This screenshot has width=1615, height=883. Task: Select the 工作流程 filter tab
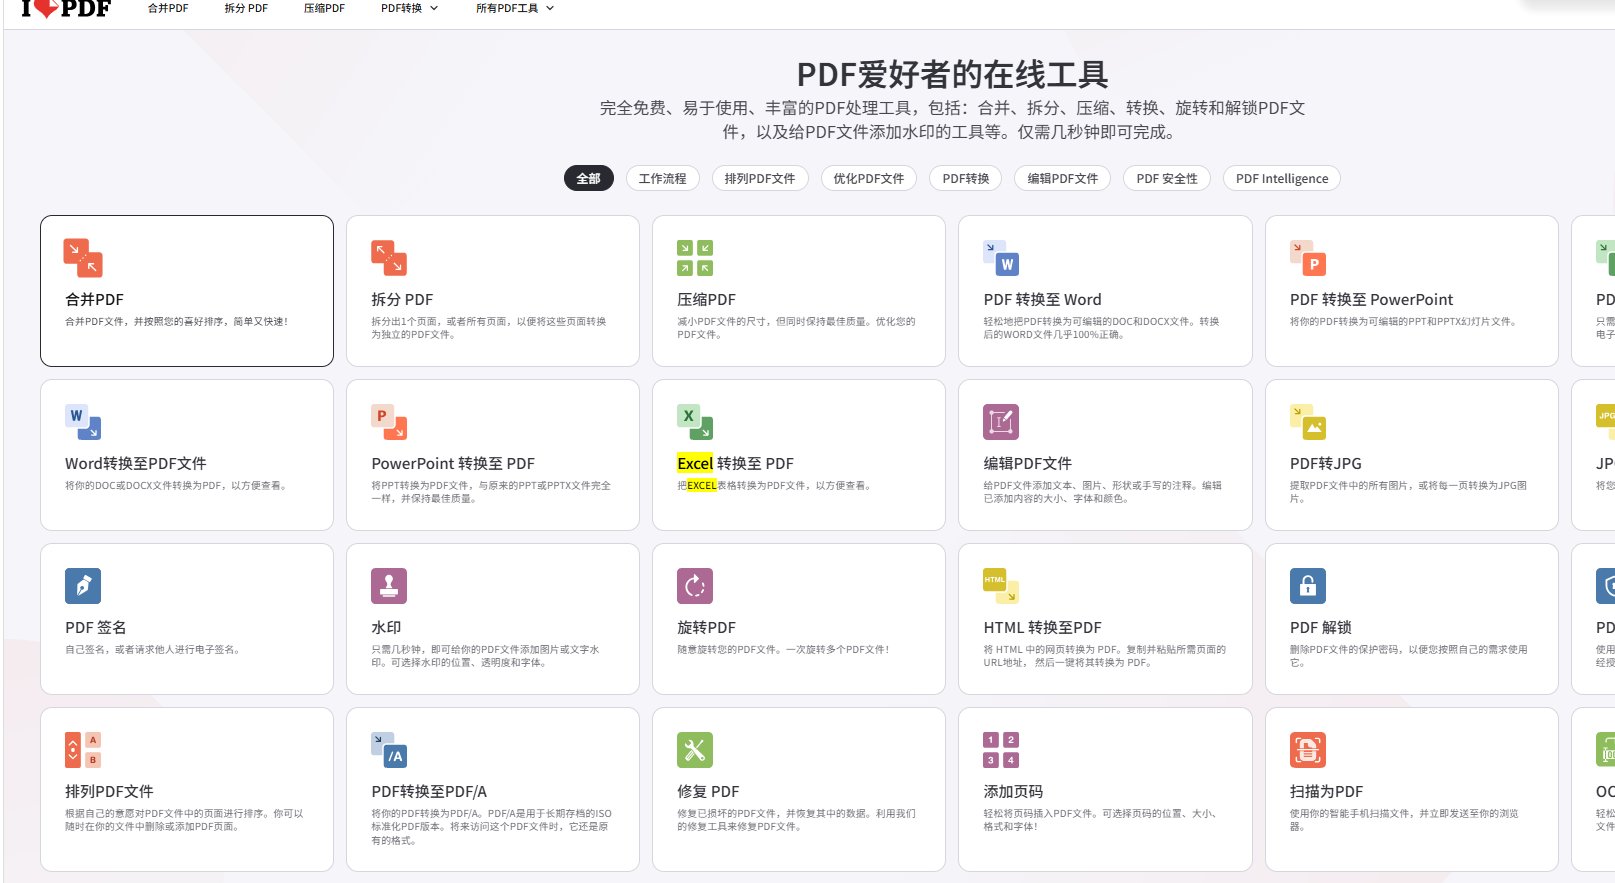(663, 178)
